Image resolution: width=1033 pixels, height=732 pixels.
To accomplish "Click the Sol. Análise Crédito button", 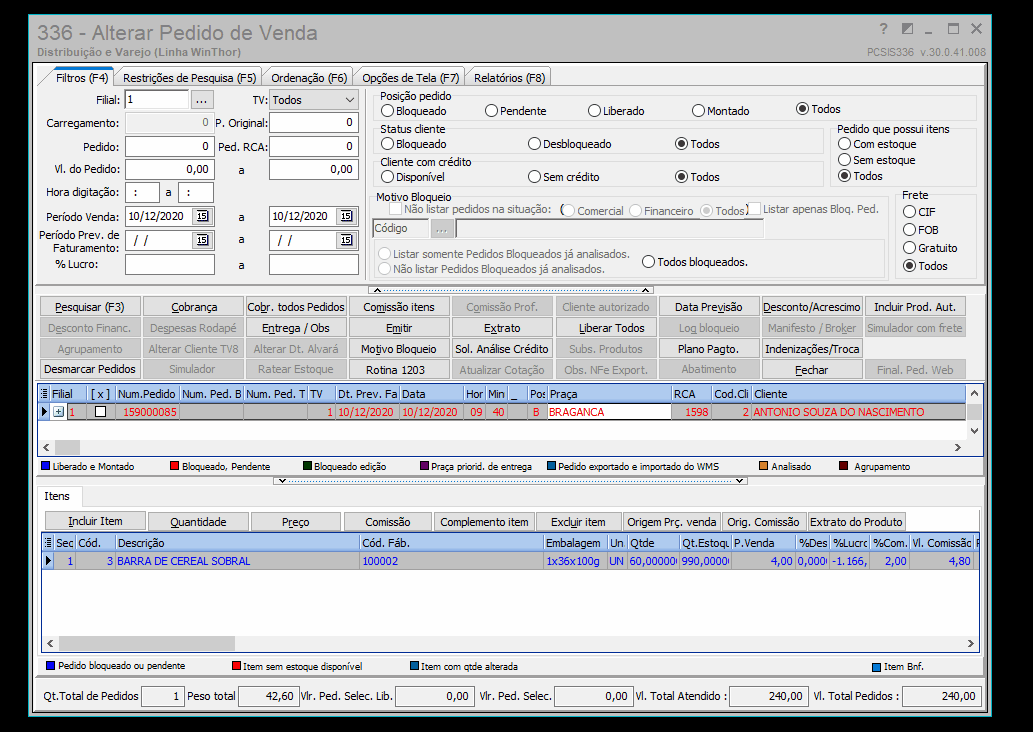I will coord(502,349).
